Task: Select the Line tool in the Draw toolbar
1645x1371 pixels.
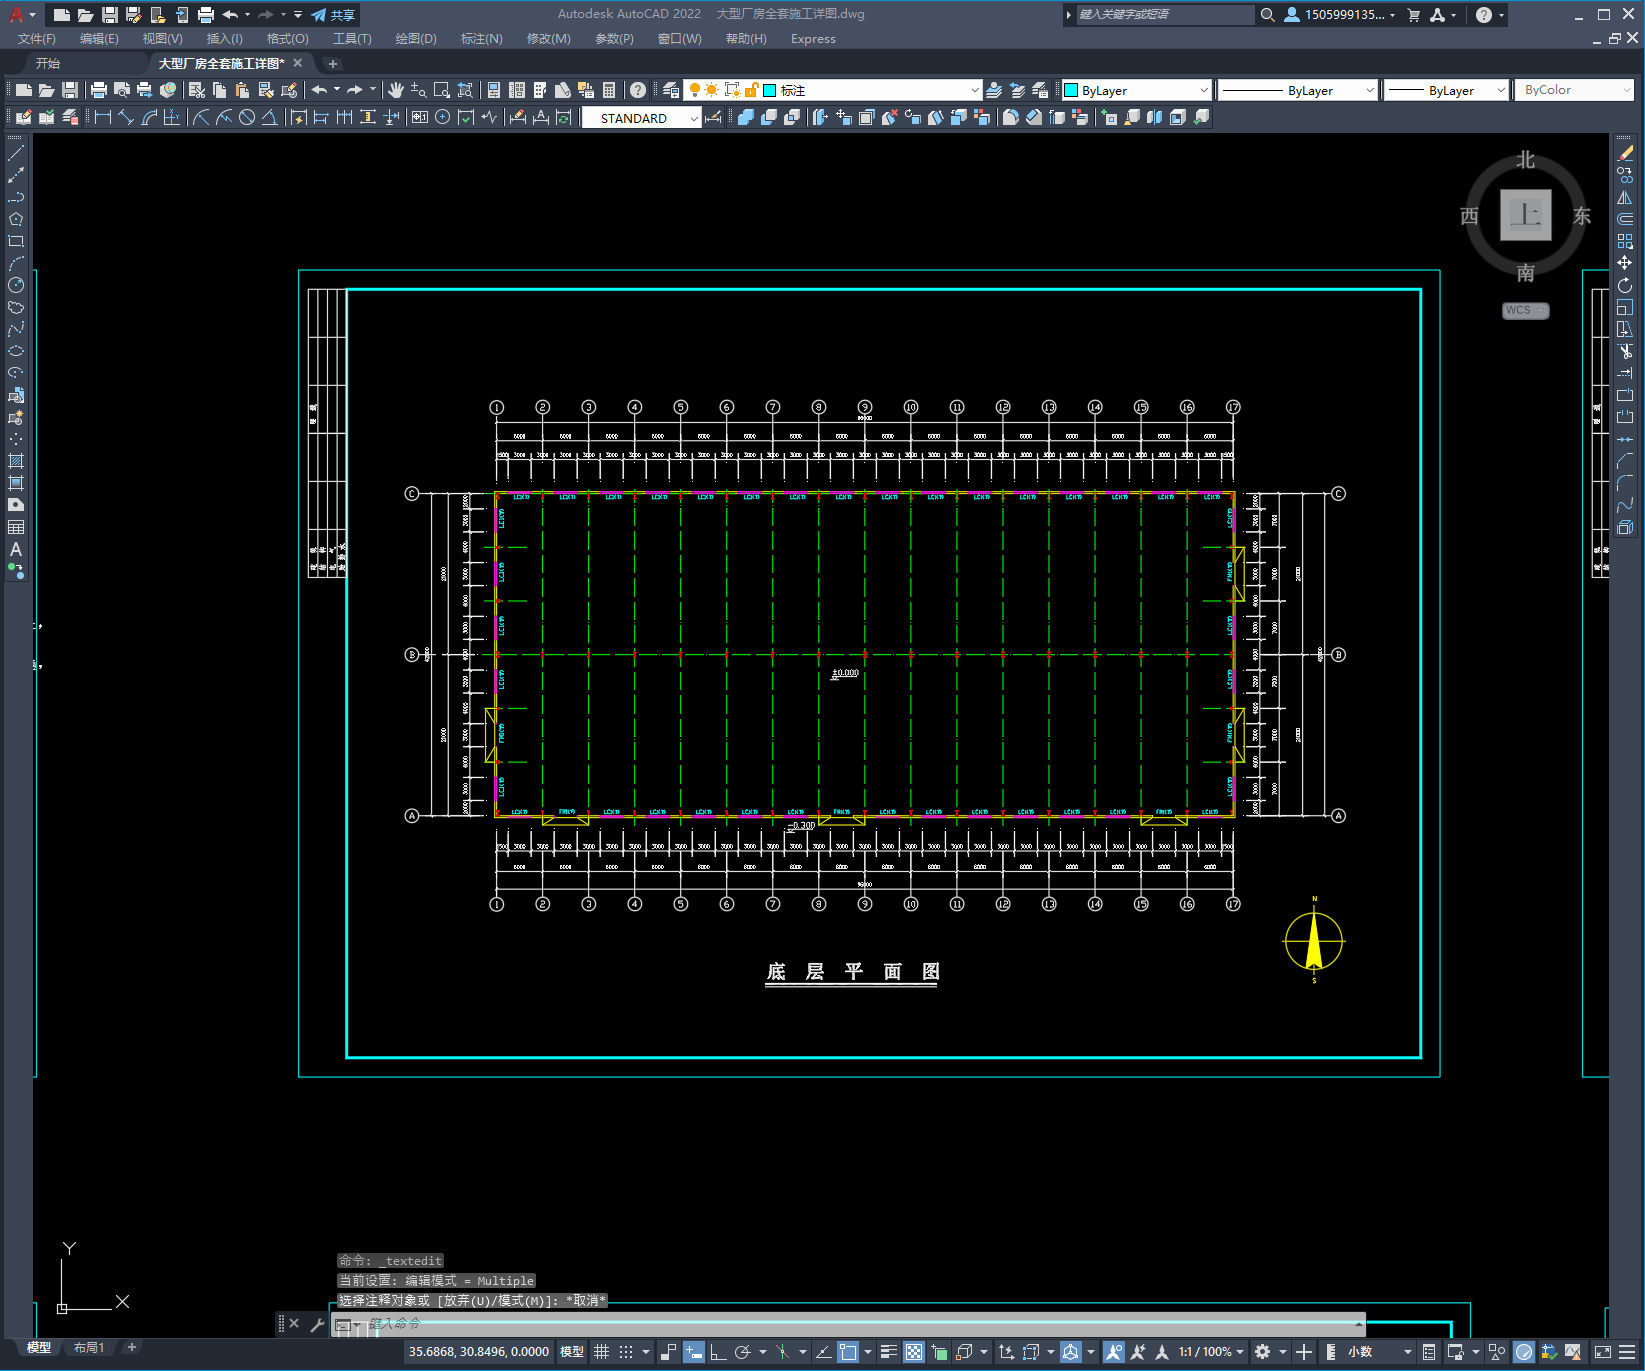Action: [16, 153]
